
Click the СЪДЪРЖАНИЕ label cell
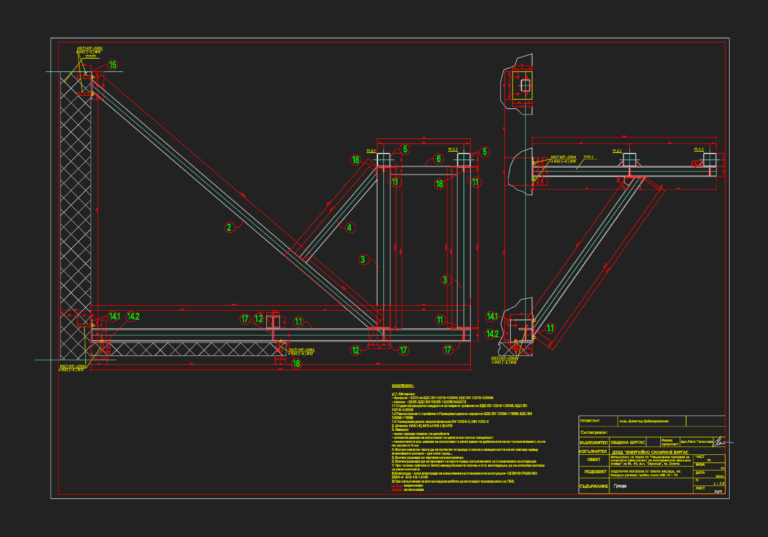click(594, 486)
